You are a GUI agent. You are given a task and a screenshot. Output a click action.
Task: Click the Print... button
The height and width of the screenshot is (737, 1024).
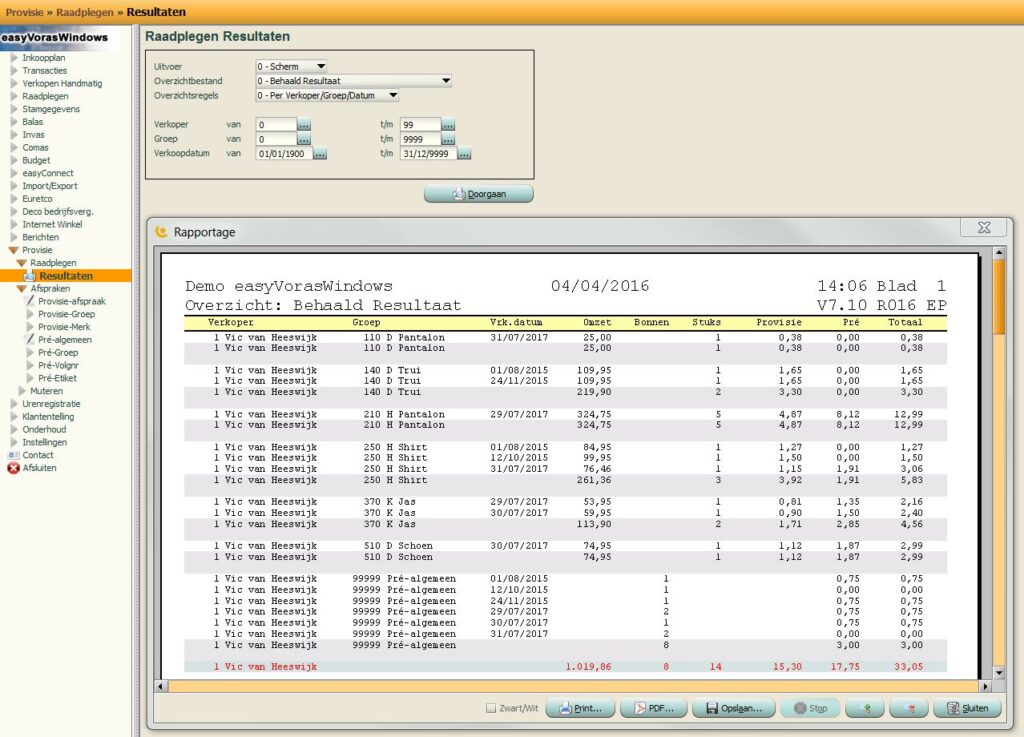tap(581, 708)
